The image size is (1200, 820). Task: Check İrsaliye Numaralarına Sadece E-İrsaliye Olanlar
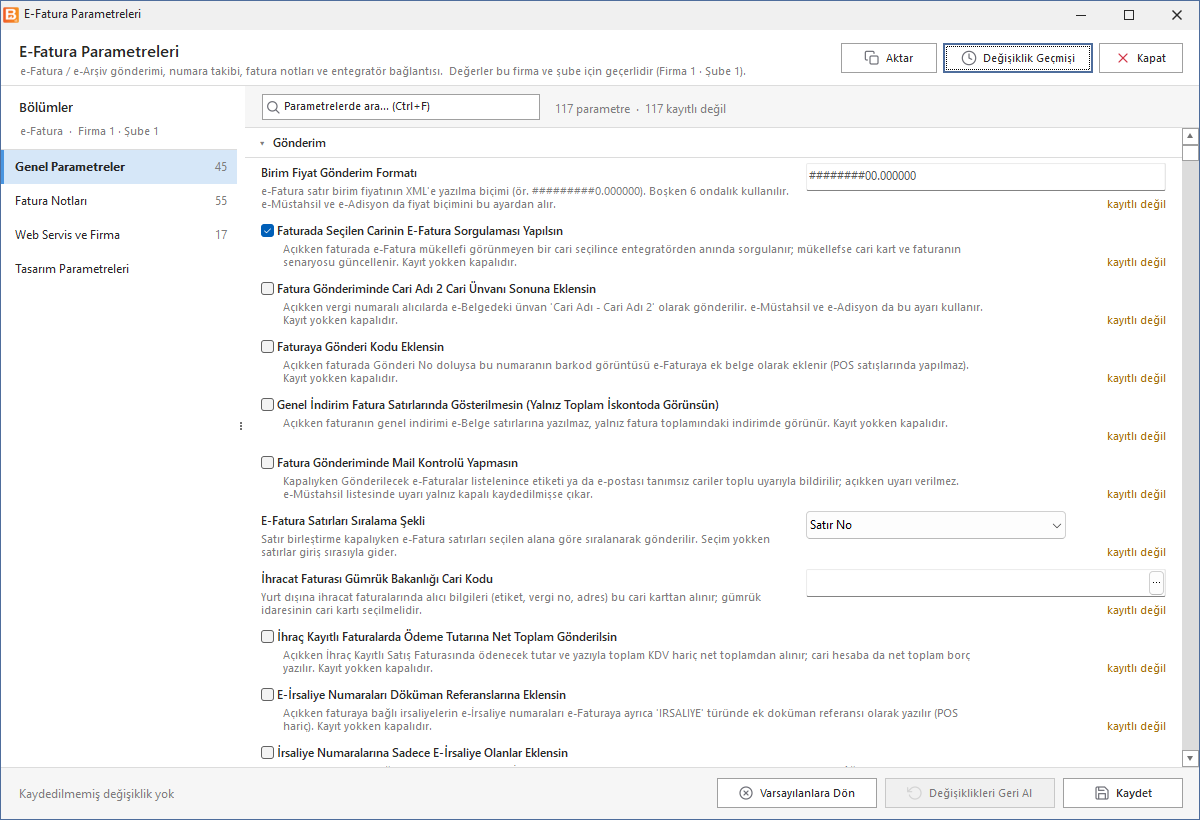pos(267,753)
